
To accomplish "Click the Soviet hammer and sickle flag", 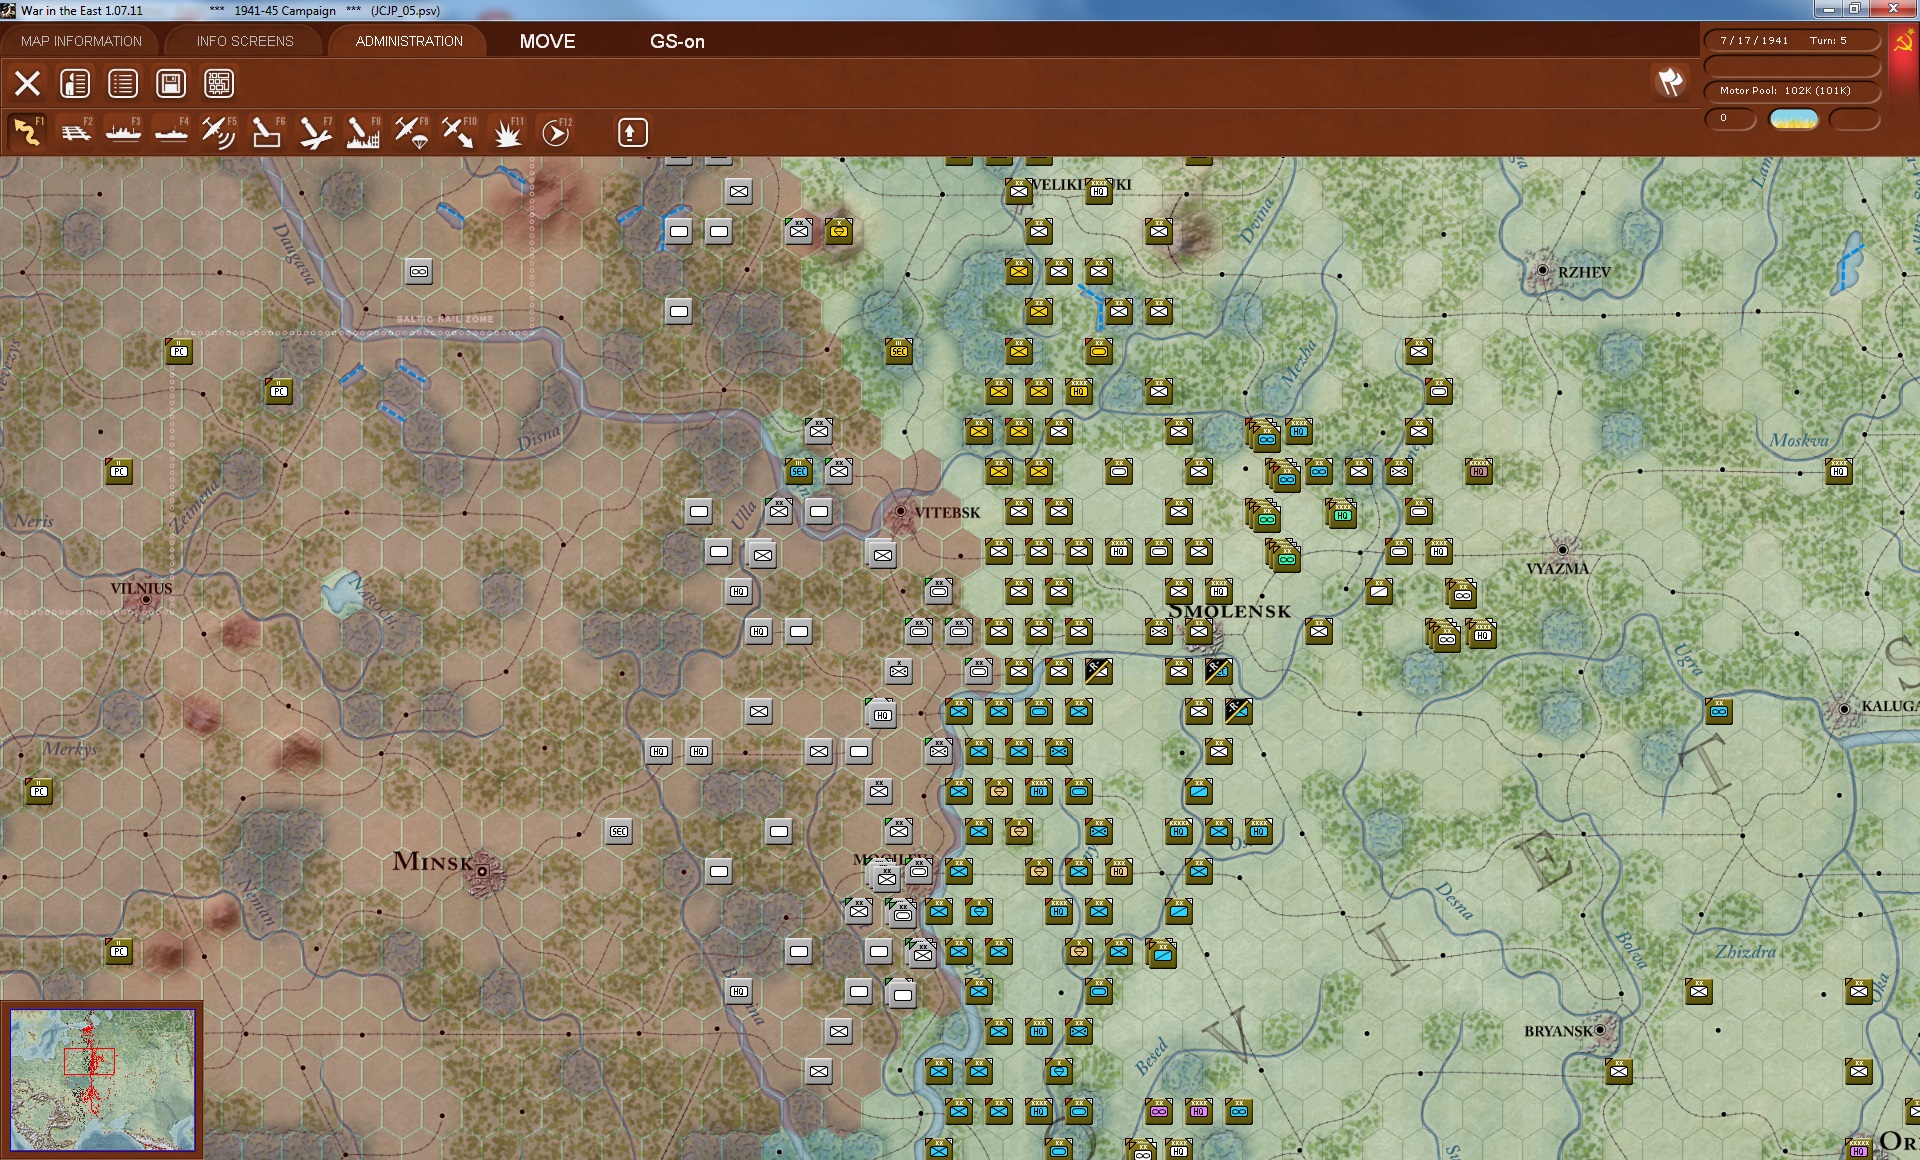I will tap(1902, 42).
